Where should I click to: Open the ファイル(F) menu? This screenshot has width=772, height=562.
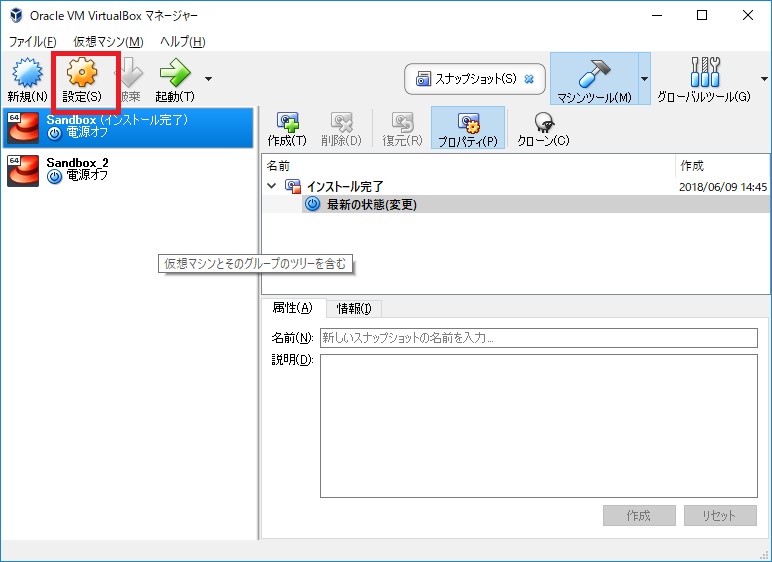click(x=32, y=42)
